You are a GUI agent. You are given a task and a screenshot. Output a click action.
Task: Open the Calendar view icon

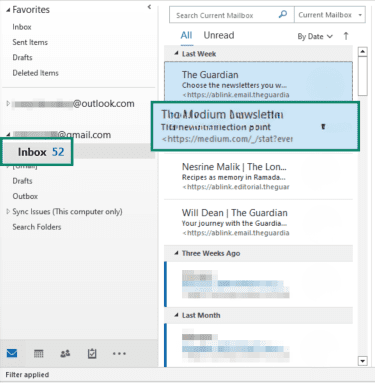point(39,353)
